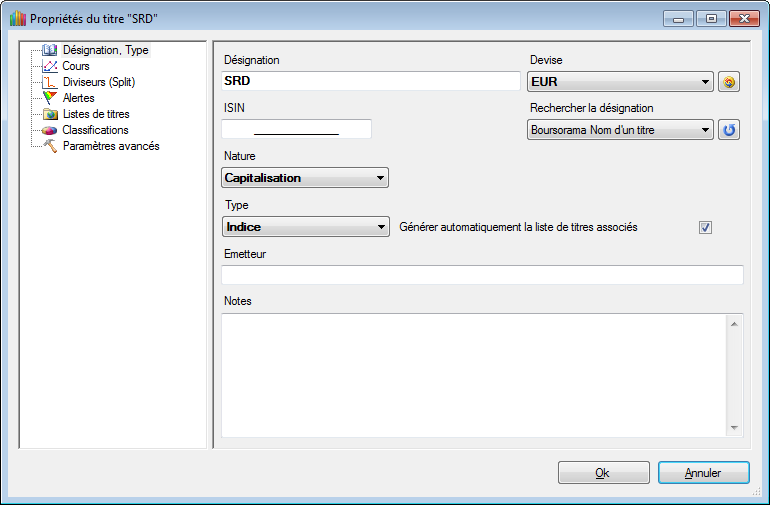Image resolution: width=770 pixels, height=505 pixels.
Task: Click in the Désignation text field
Action: (370, 82)
